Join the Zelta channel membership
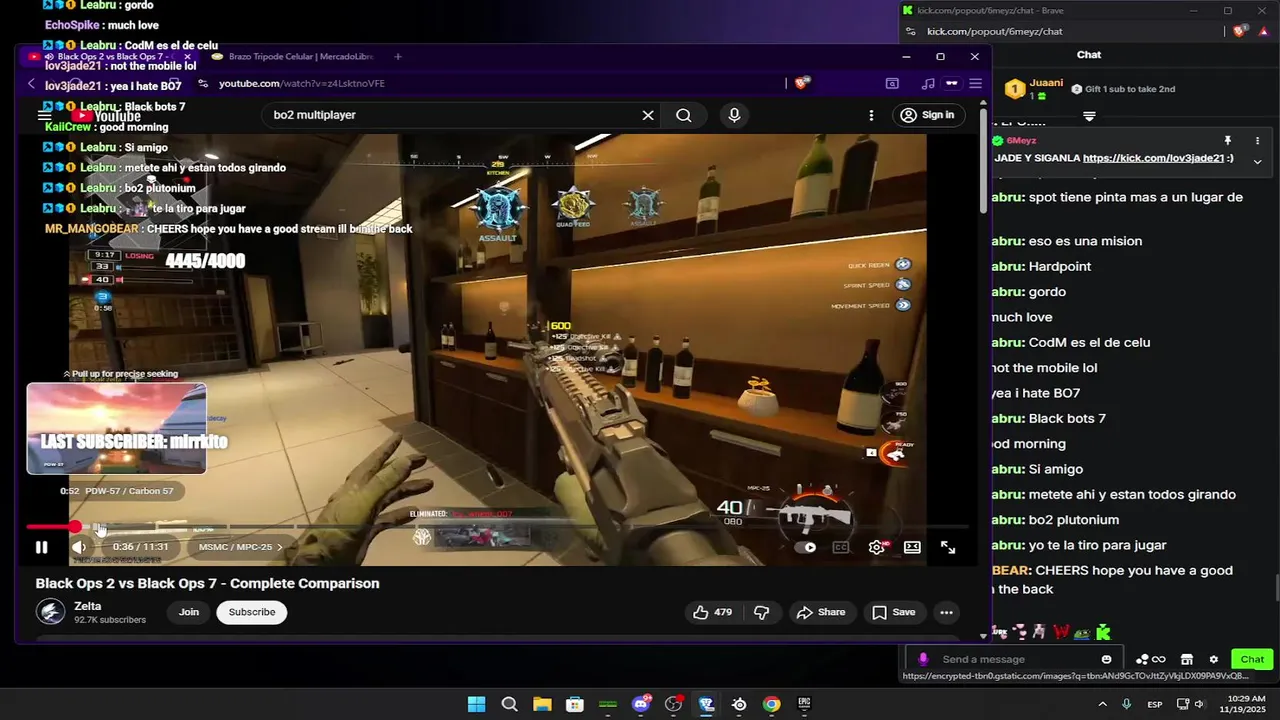This screenshot has height=720, width=1280. tap(189, 612)
